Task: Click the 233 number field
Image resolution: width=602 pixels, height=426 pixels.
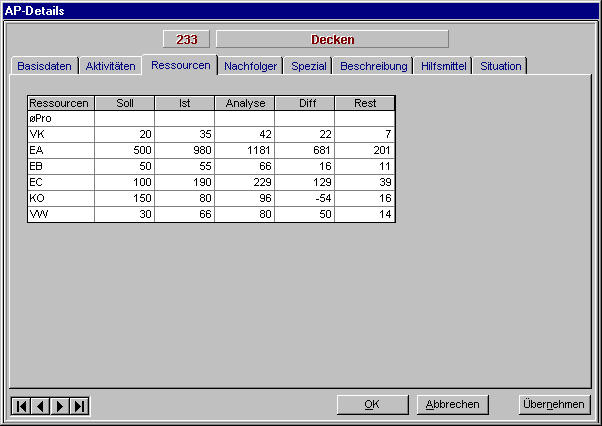Action: tap(187, 40)
